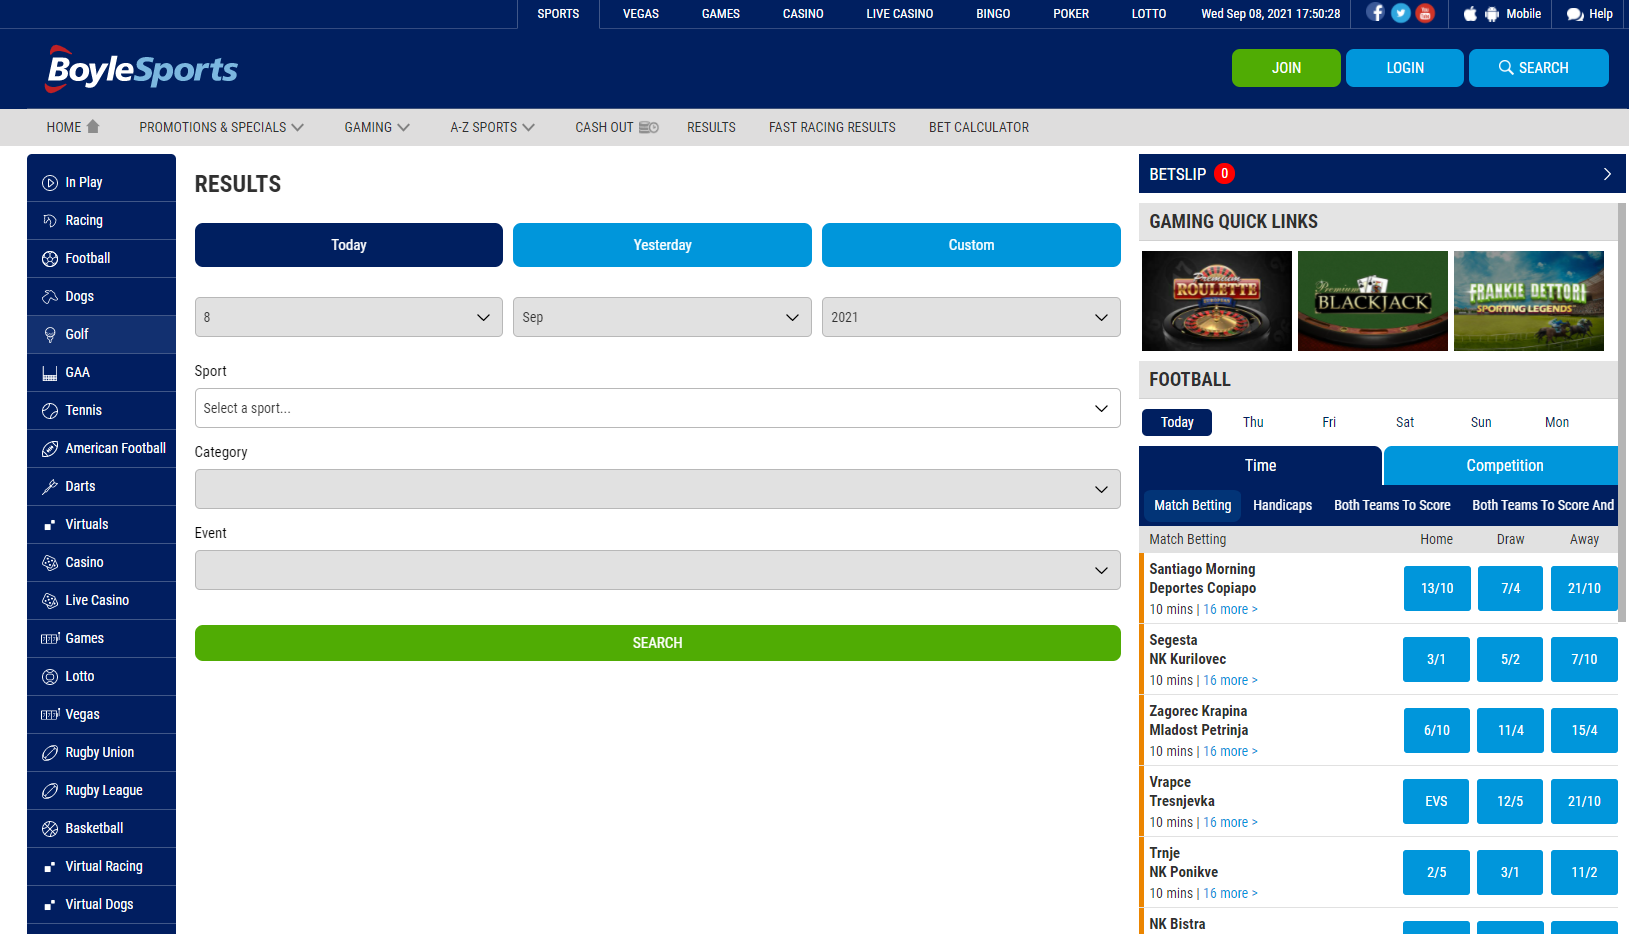This screenshot has width=1629, height=934.
Task: Open the Live Casino top menu
Action: click(x=899, y=14)
